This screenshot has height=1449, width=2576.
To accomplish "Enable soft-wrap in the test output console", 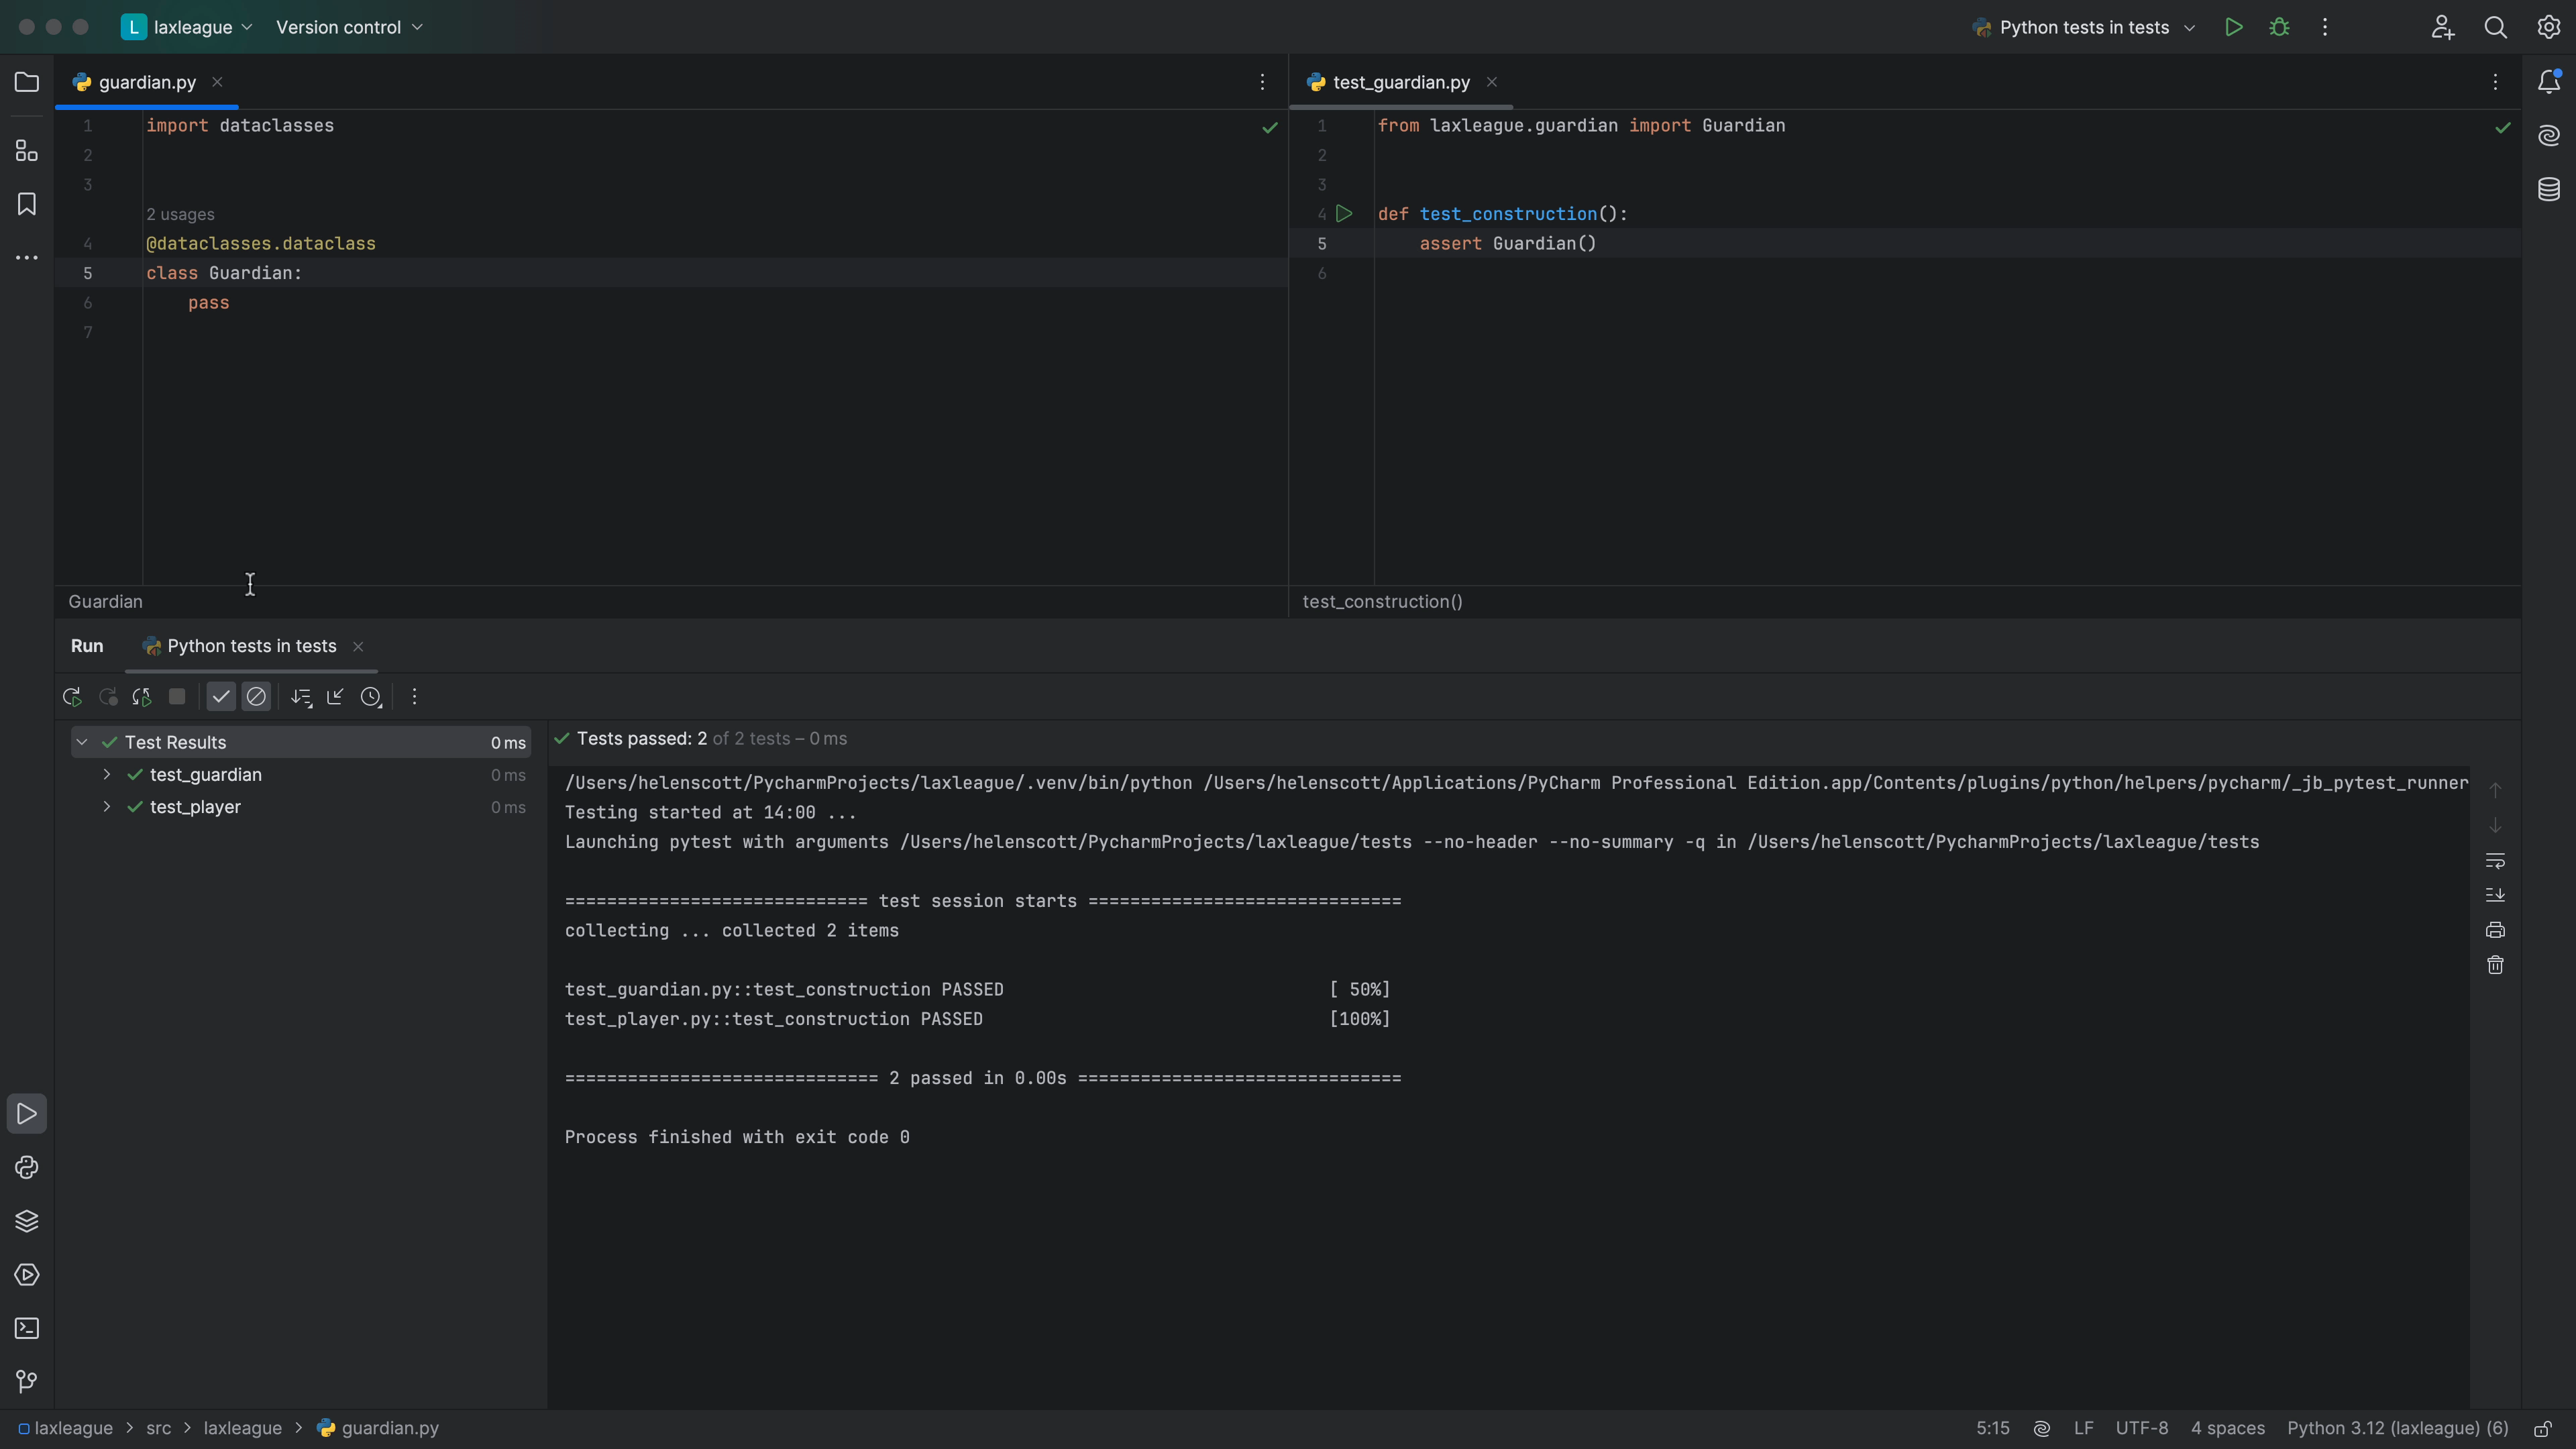I will (2495, 861).
